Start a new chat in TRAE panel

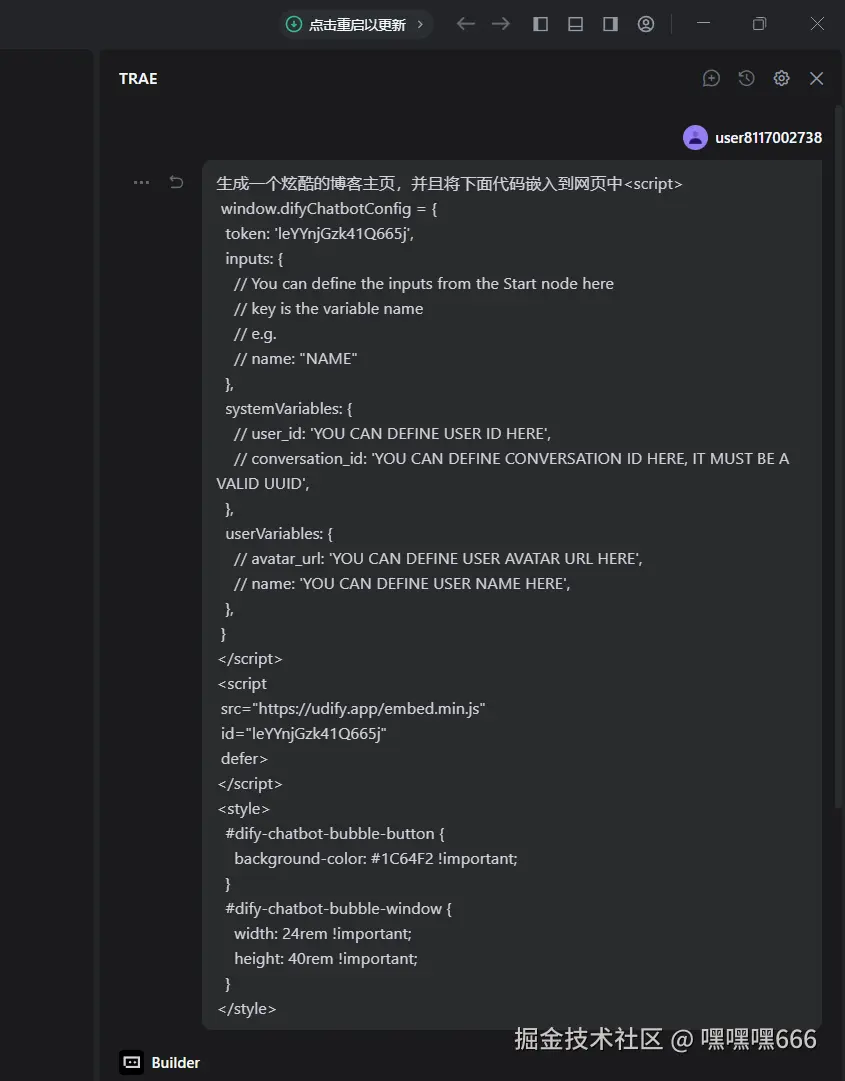711,79
